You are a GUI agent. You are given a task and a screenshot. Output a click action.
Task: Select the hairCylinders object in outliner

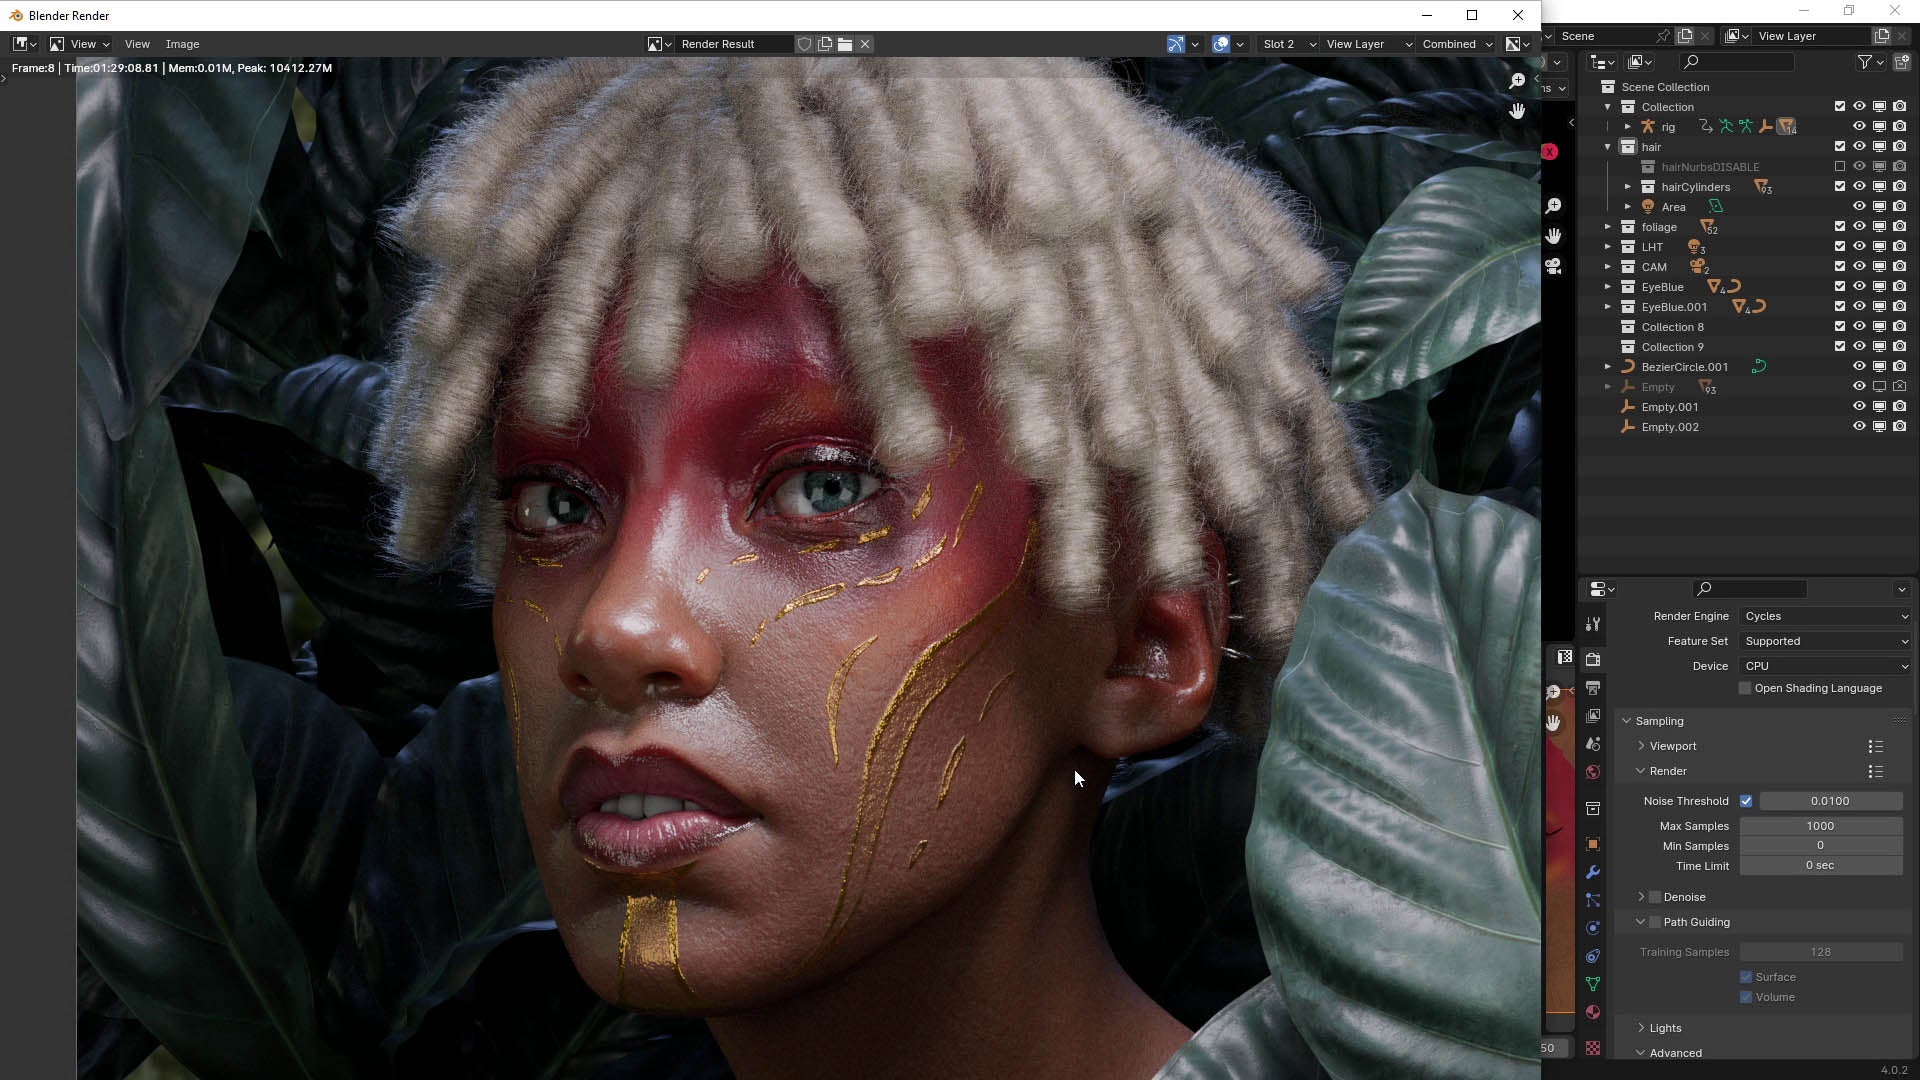tap(1695, 187)
